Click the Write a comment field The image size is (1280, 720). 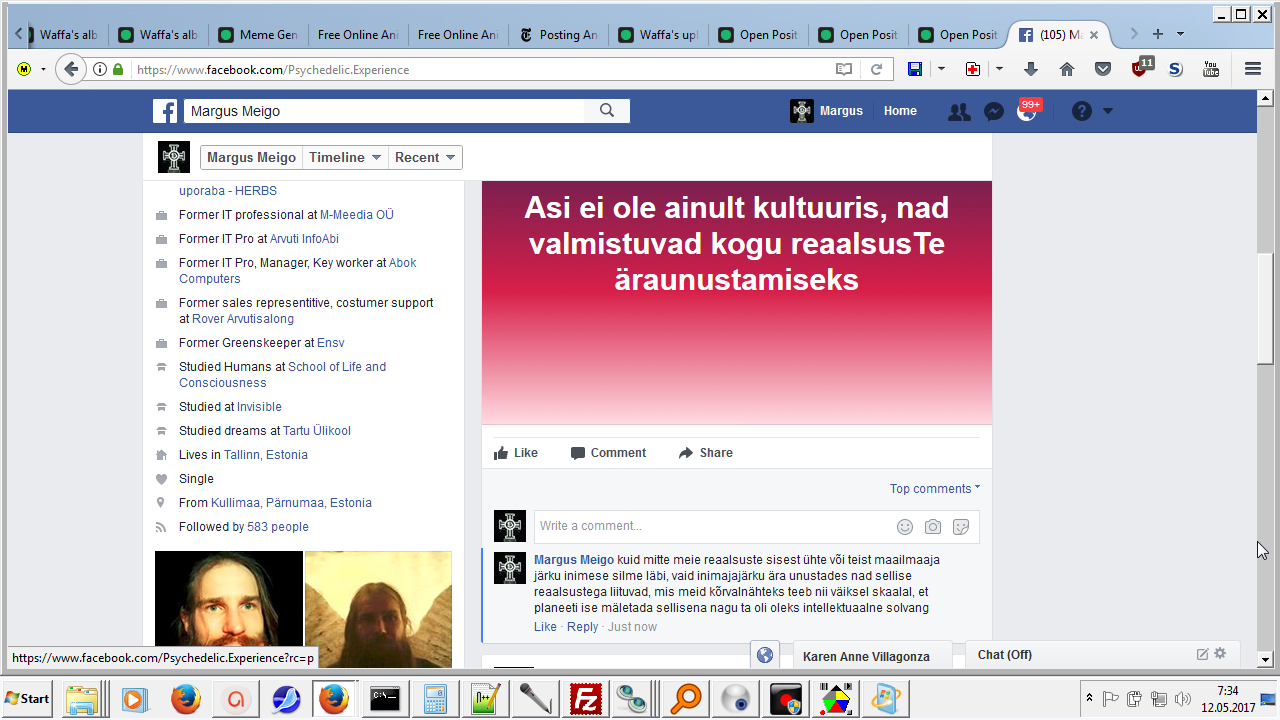710,527
